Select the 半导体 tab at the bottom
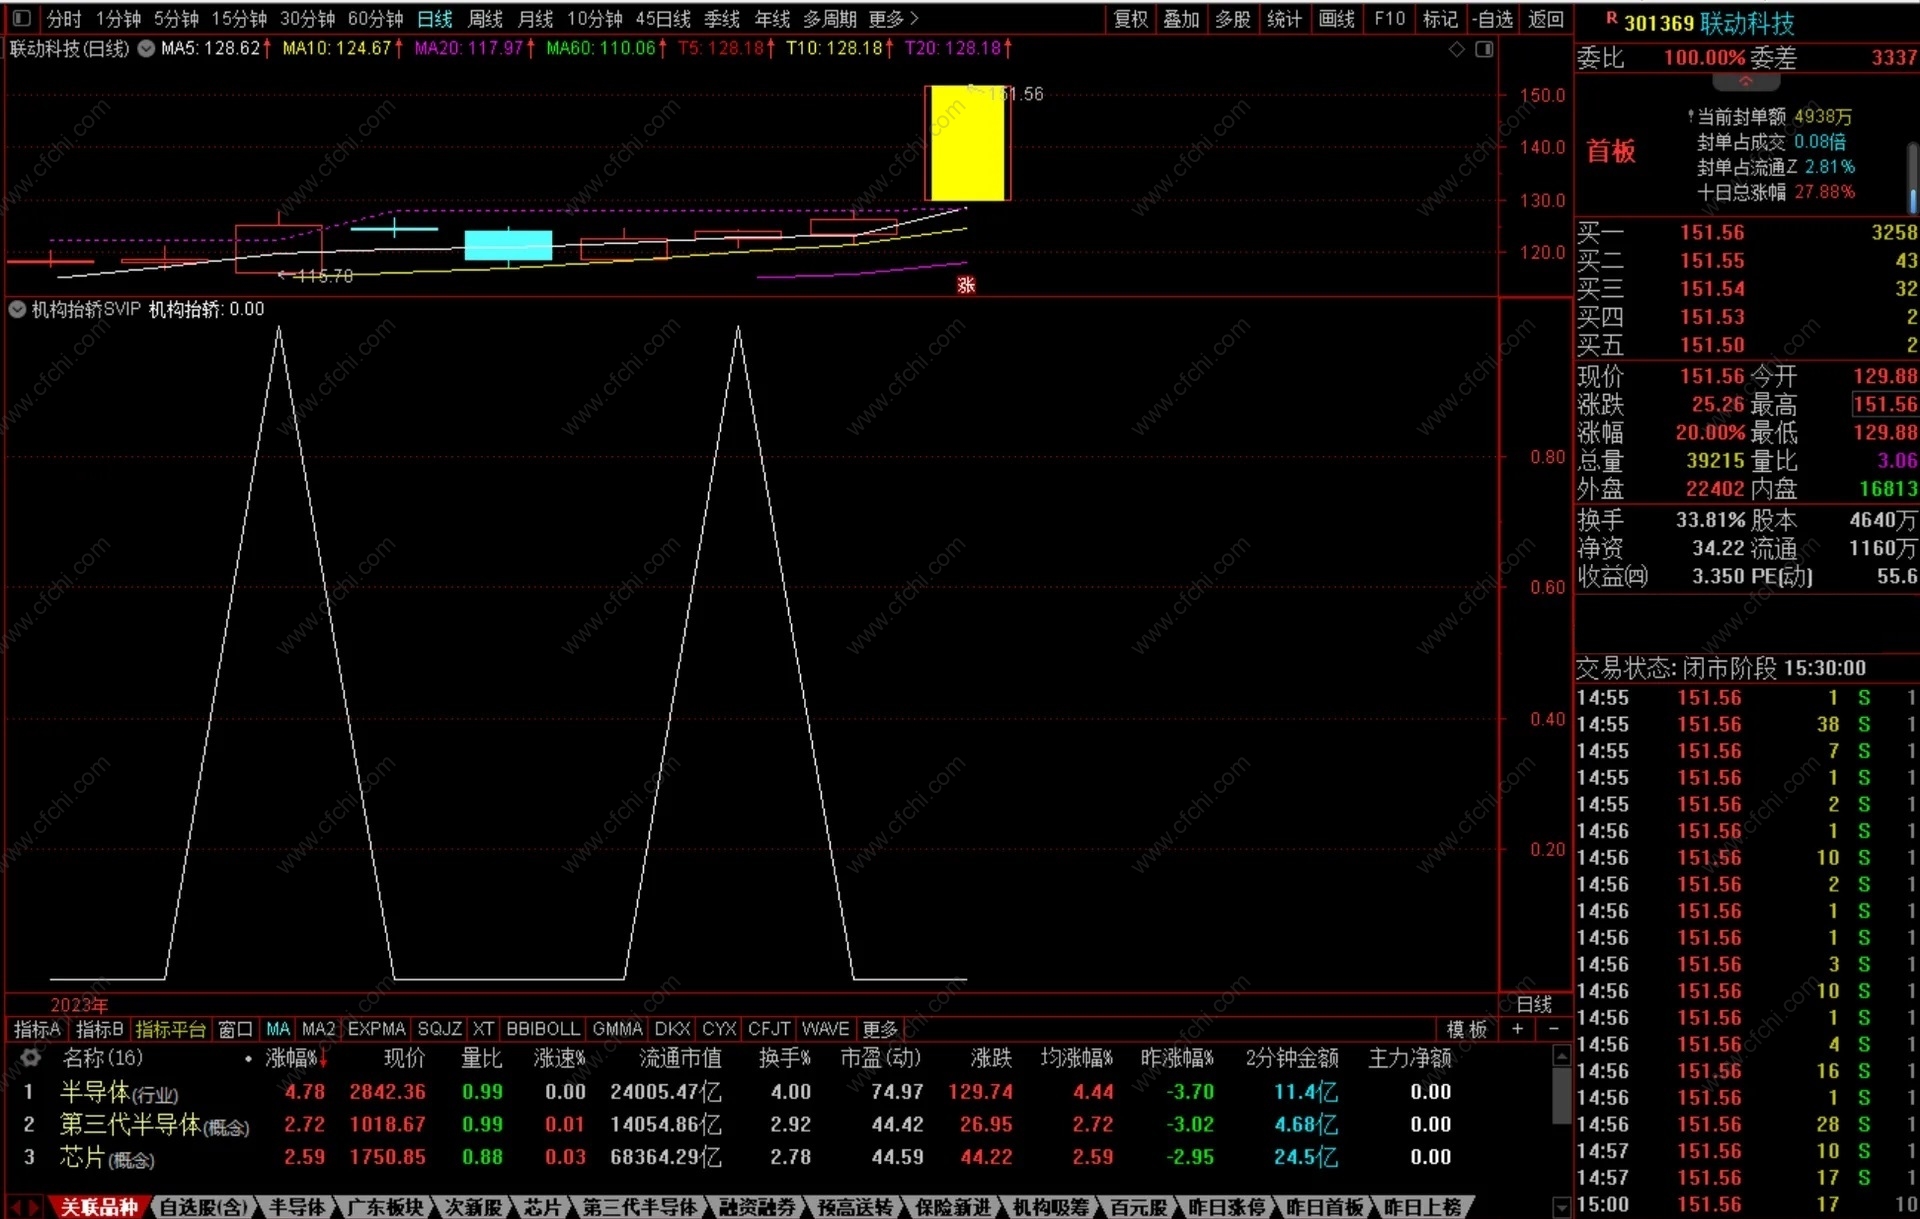The image size is (1920, 1219). [x=297, y=1207]
